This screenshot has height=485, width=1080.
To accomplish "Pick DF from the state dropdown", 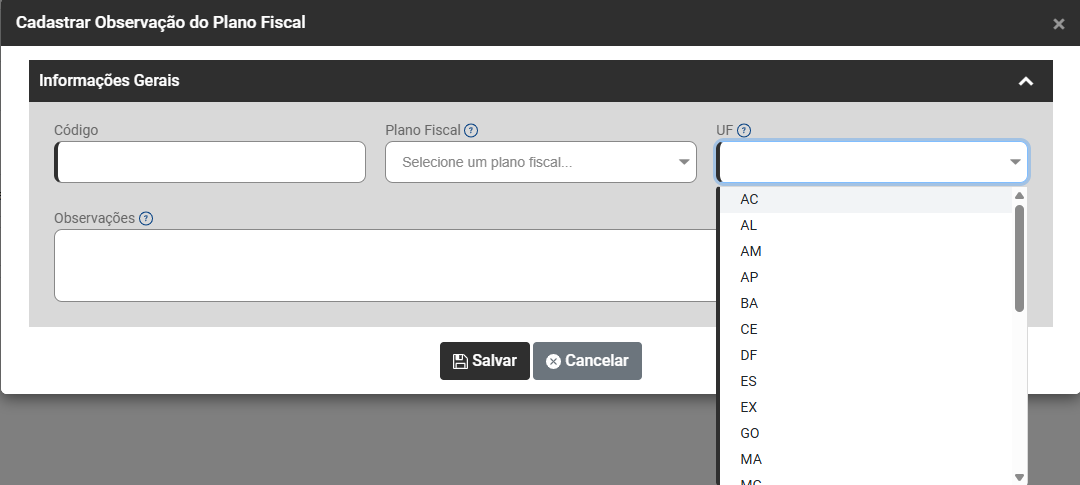I will click(x=749, y=355).
